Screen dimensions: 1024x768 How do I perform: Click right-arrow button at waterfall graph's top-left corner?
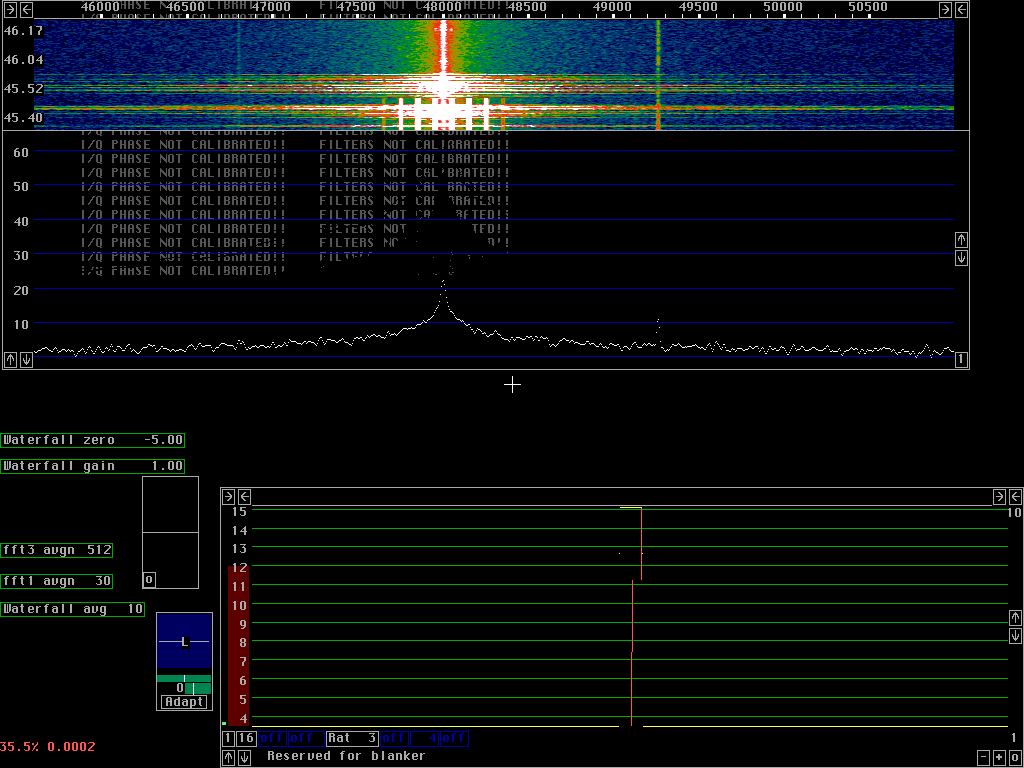click(x=10, y=10)
